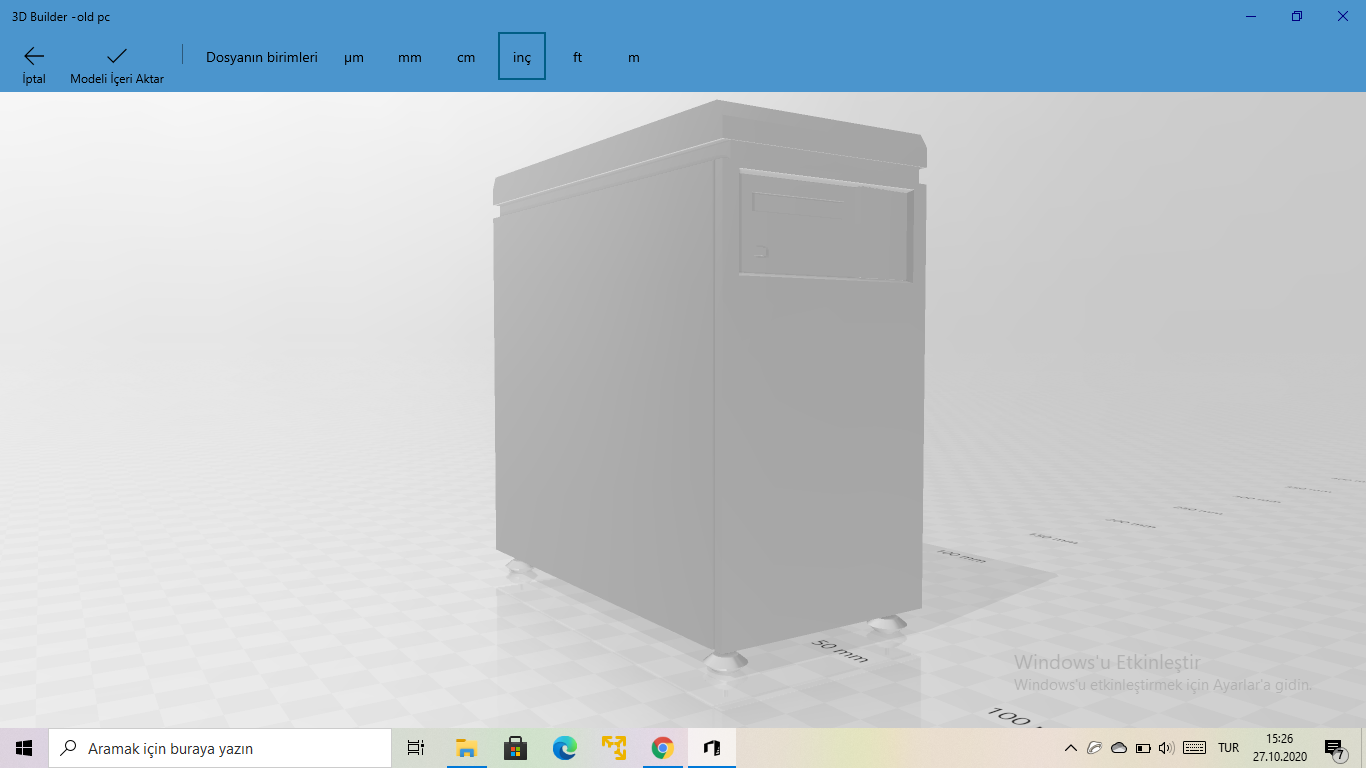Pick the inç unit option
Image resolution: width=1366 pixels, height=768 pixels.
pyautogui.click(x=522, y=57)
